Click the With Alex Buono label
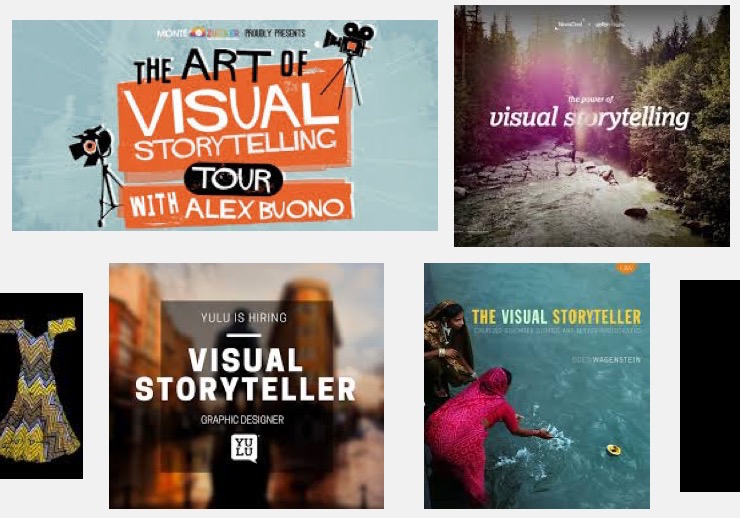Image resolution: width=740 pixels, height=518 pixels. [x=237, y=208]
